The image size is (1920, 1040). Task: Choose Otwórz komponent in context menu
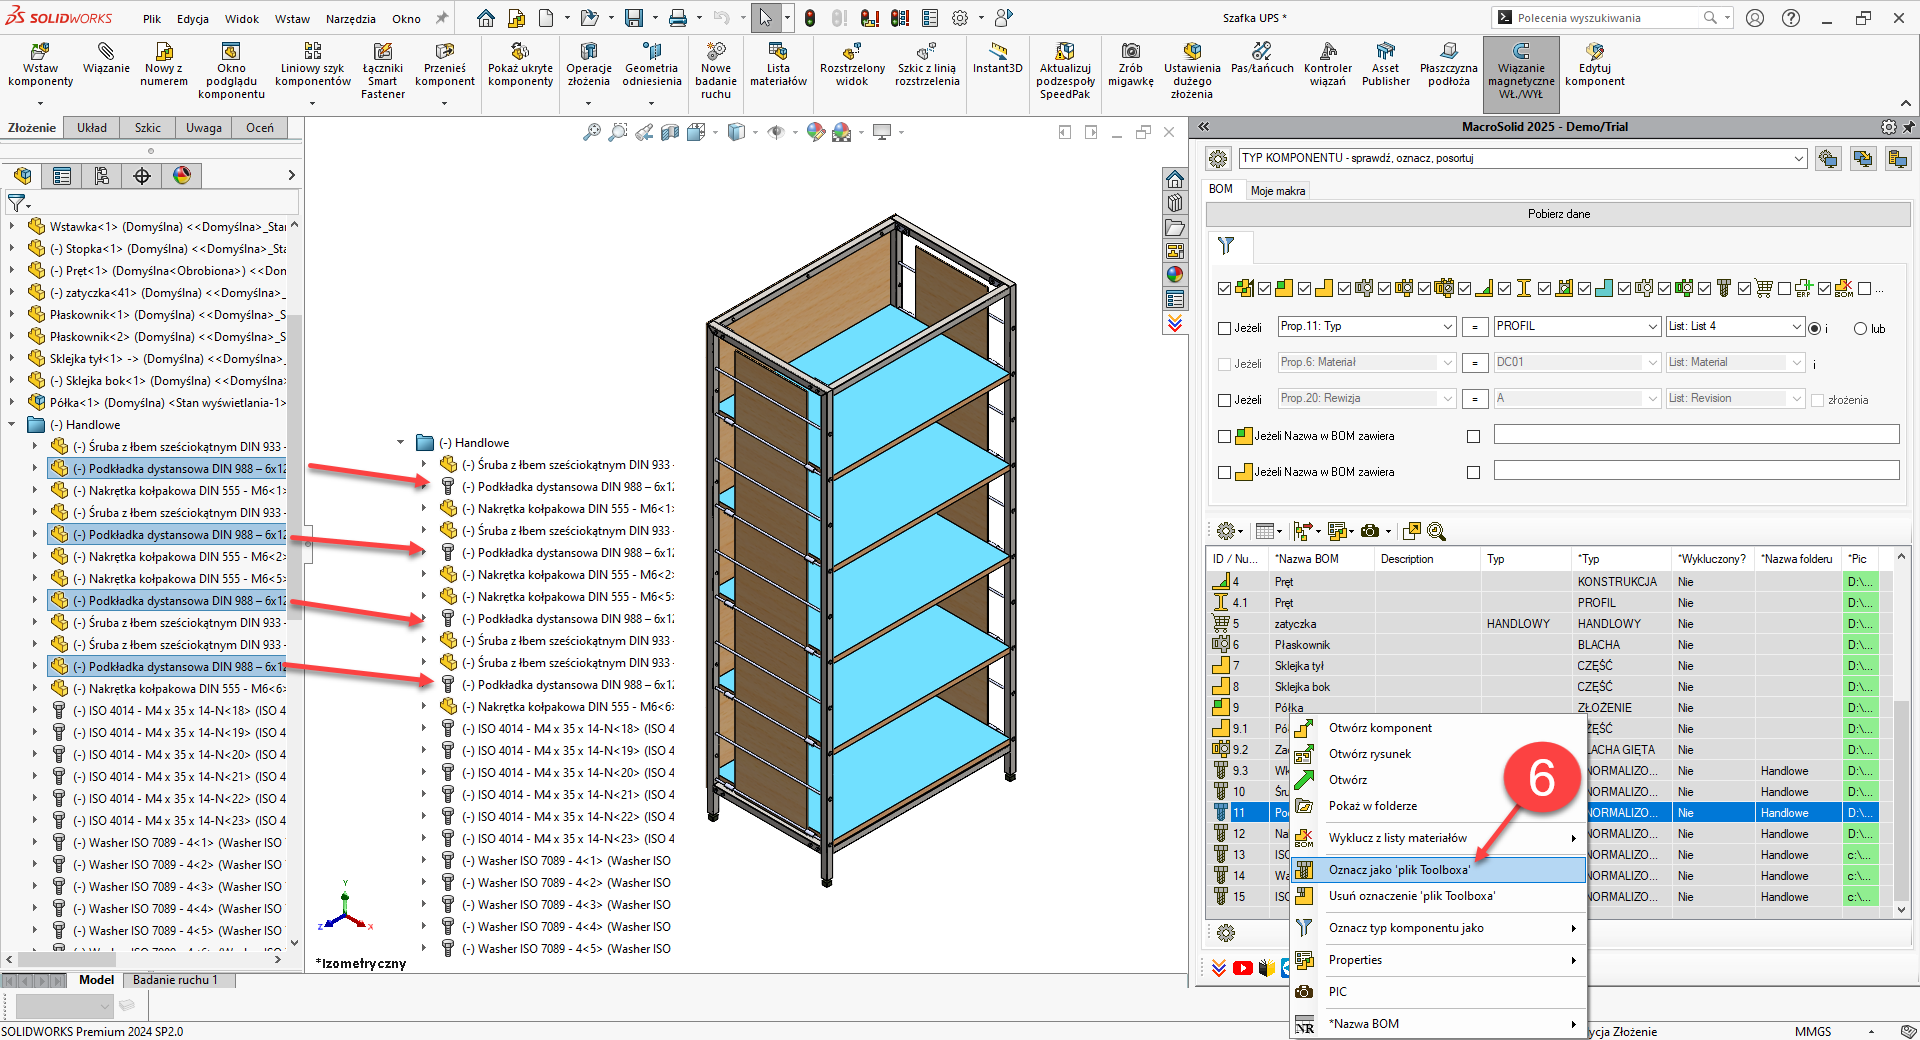coord(1440,728)
